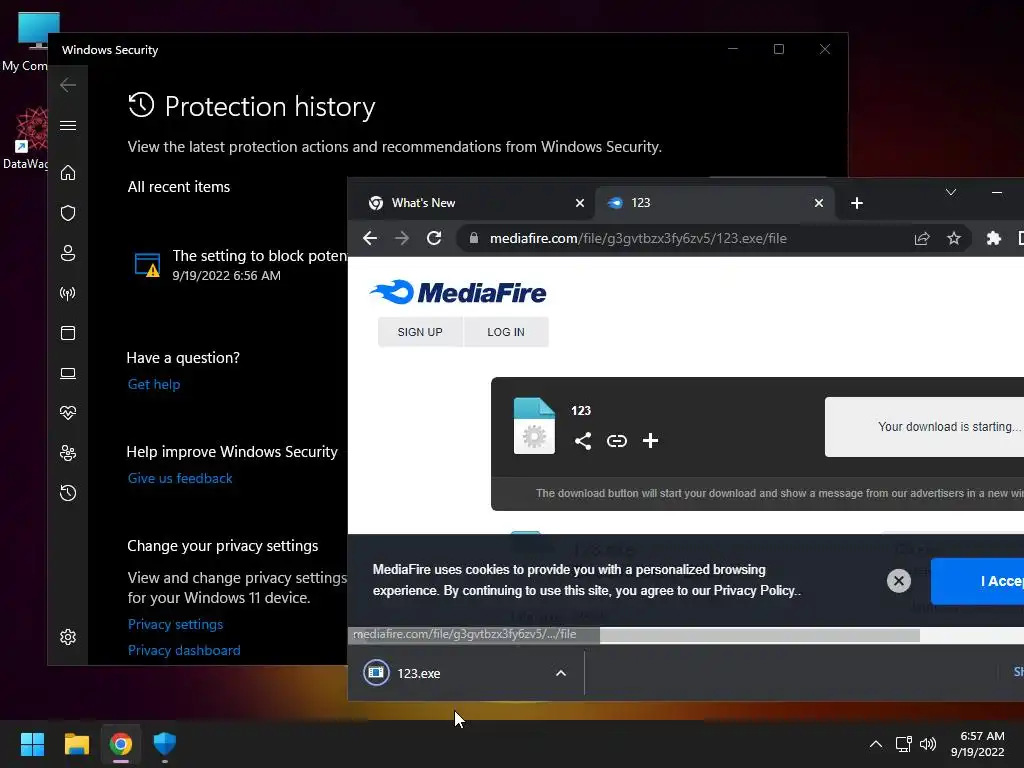Click the network tray icon
Screen dimensions: 1024x768
click(x=903, y=744)
